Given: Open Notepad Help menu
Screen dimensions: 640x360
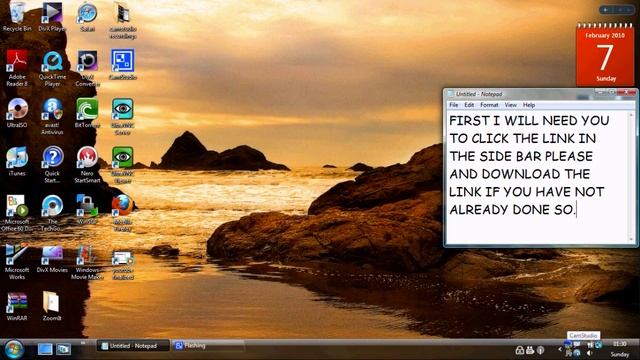Looking at the screenshot, I should (x=529, y=105).
